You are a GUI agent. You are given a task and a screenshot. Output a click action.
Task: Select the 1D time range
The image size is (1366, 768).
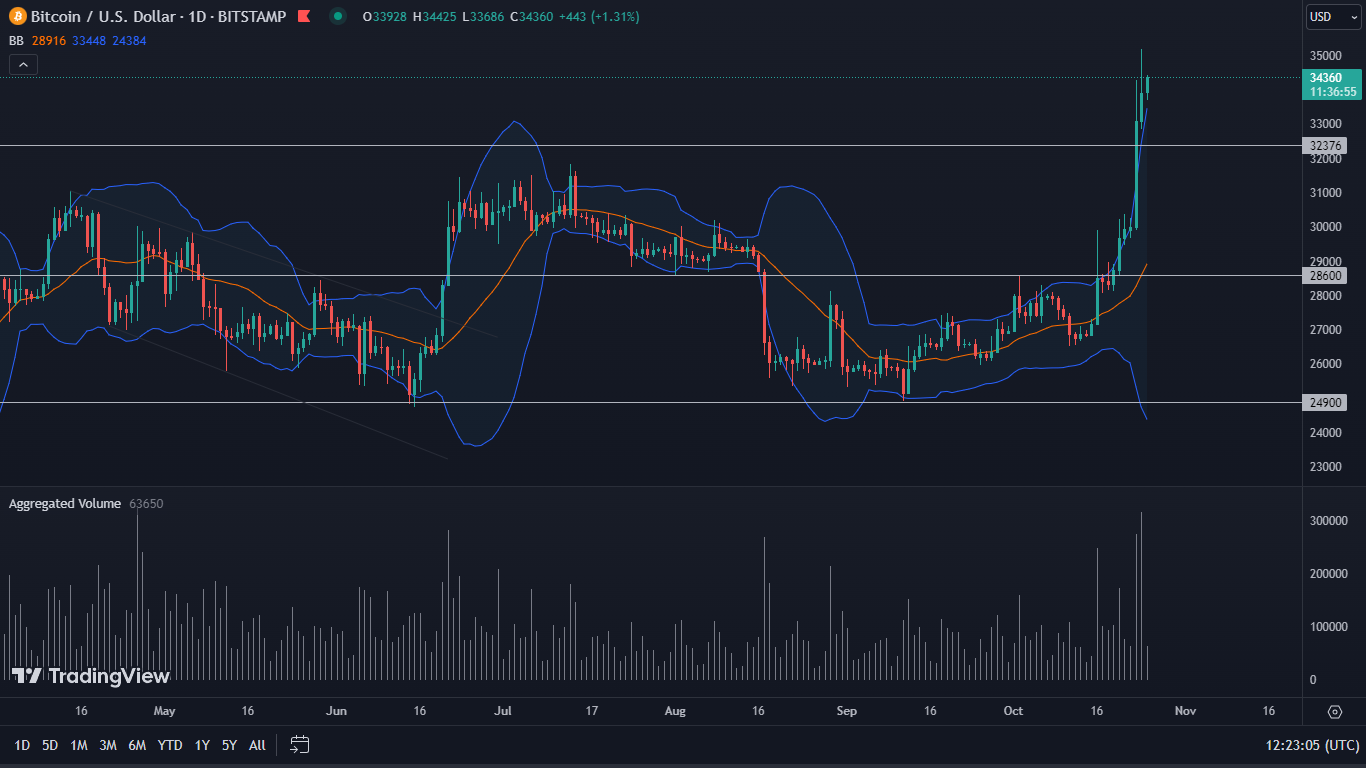[22, 745]
